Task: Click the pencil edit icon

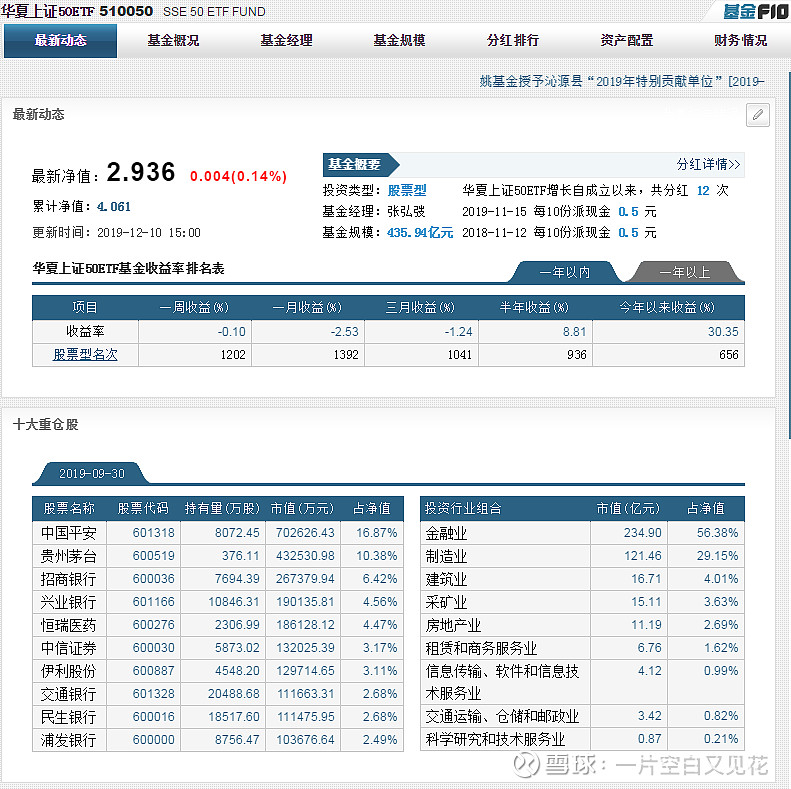Action: [x=757, y=115]
